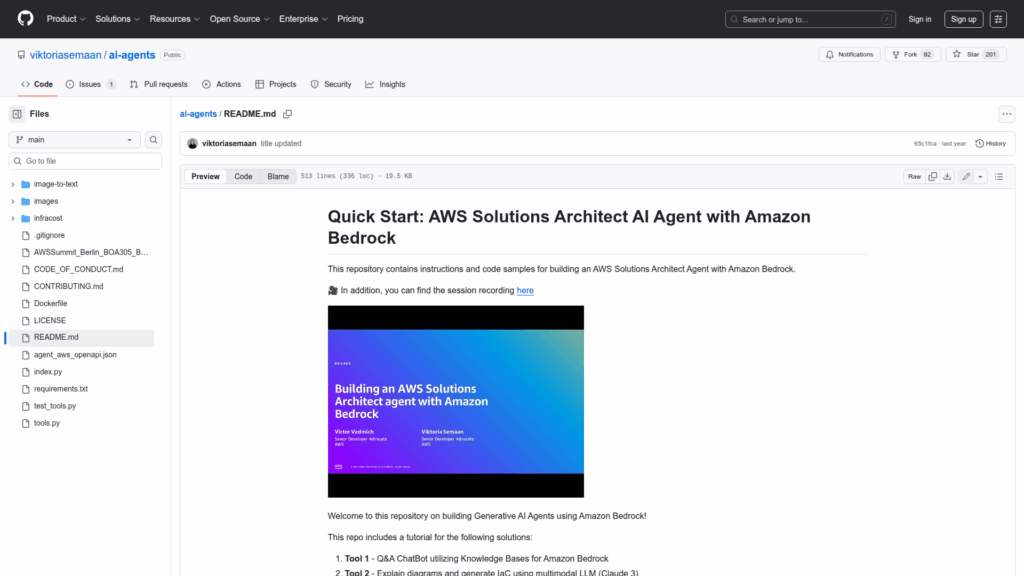Viewport: 1024px width, 576px height.
Task: Switch to the Blame view
Action: 278,176
